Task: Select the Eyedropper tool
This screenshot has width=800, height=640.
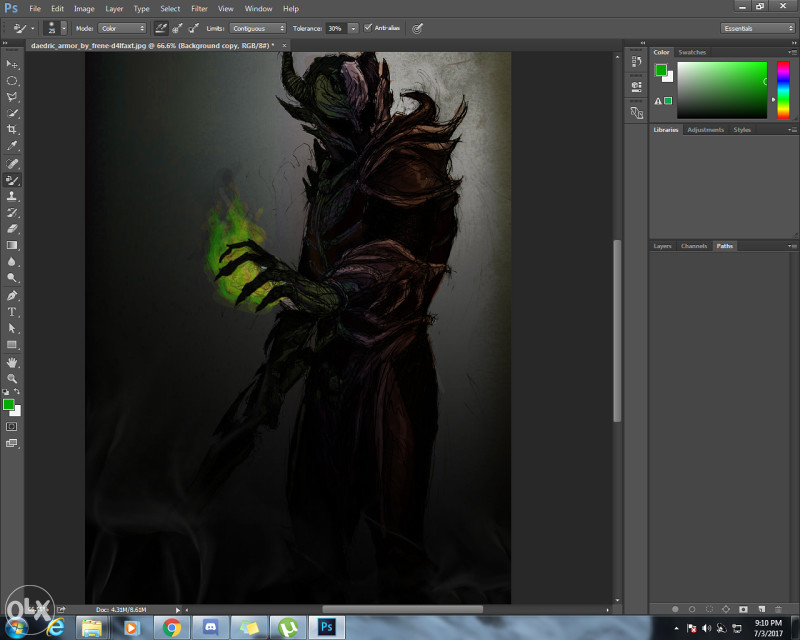Action: click(12, 145)
